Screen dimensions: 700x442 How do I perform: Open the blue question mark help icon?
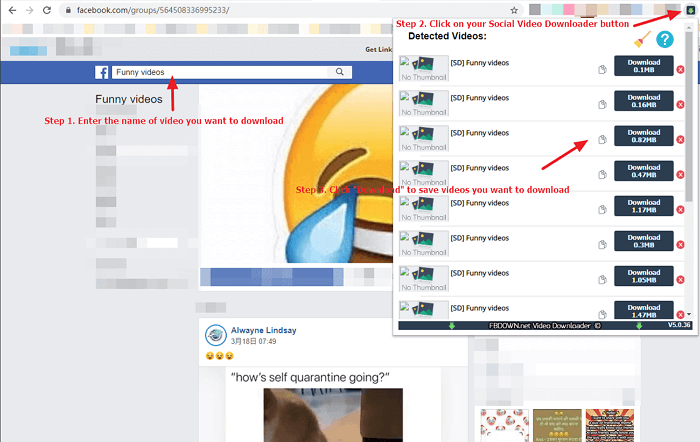(664, 40)
